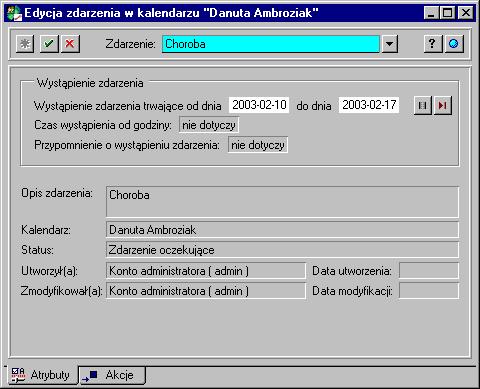Screen dimensions: 480x389
Task: Click the Kalendarz field Danuta Ambroziak
Action: pyautogui.click(x=282, y=230)
